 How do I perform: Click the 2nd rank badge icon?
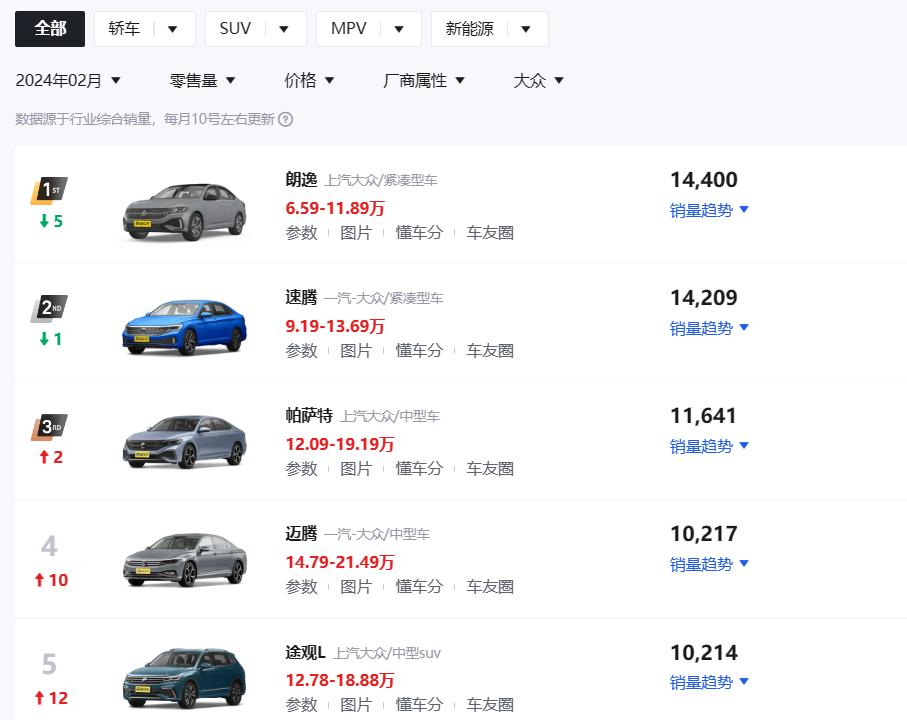tap(49, 308)
